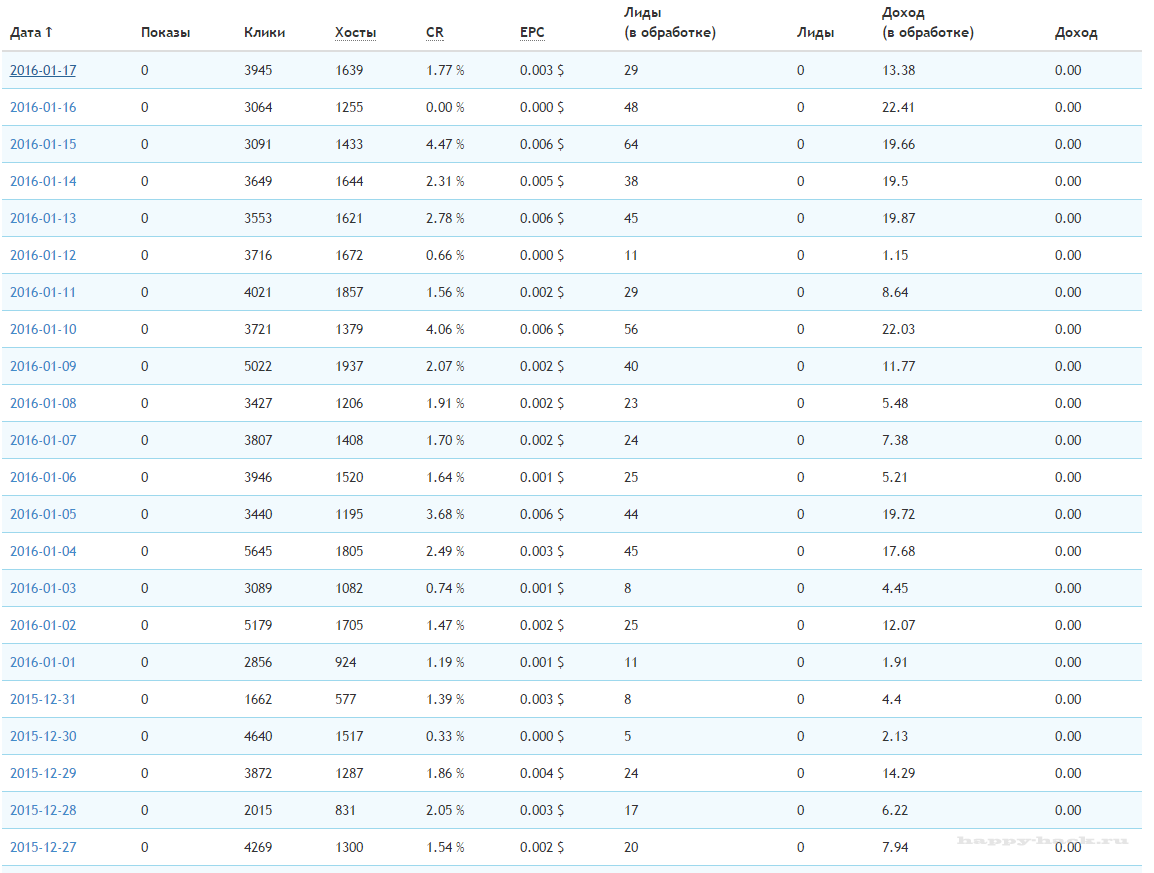Open the 2016-01-06 date link
The width and height of the screenshot is (1154, 873).
(43, 477)
